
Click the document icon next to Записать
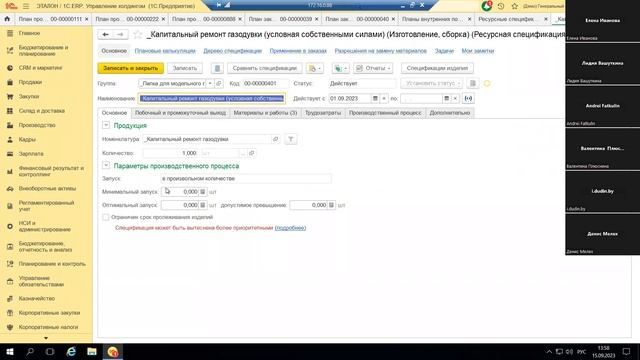tap(217, 68)
